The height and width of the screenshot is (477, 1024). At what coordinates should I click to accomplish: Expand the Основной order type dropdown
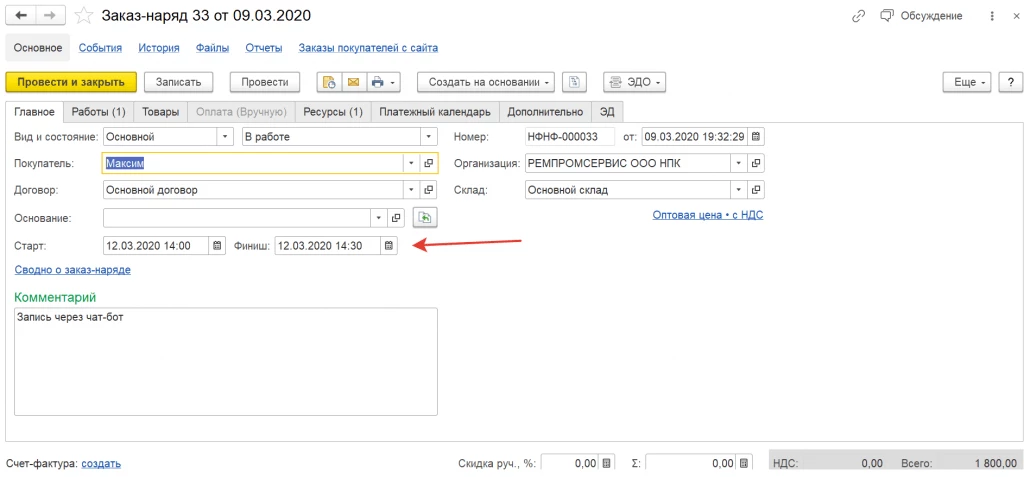click(x=225, y=137)
